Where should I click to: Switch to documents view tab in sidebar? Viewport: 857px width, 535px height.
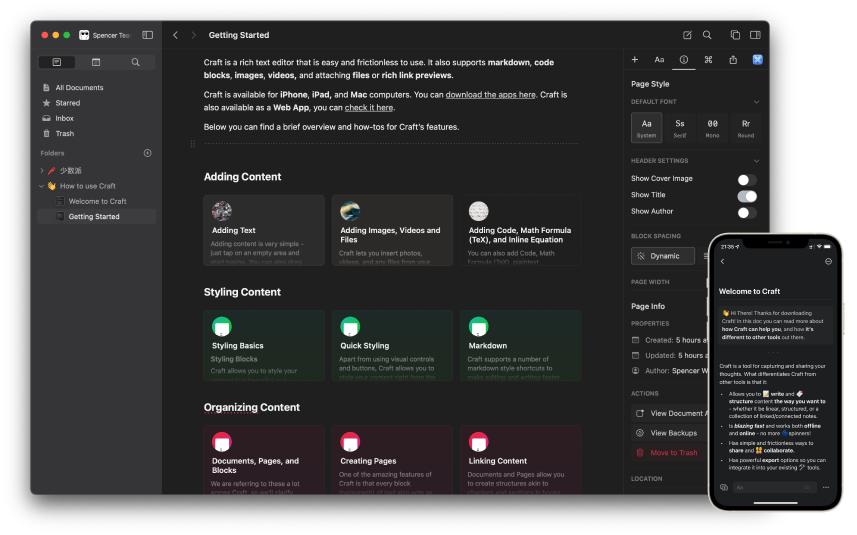[57, 62]
